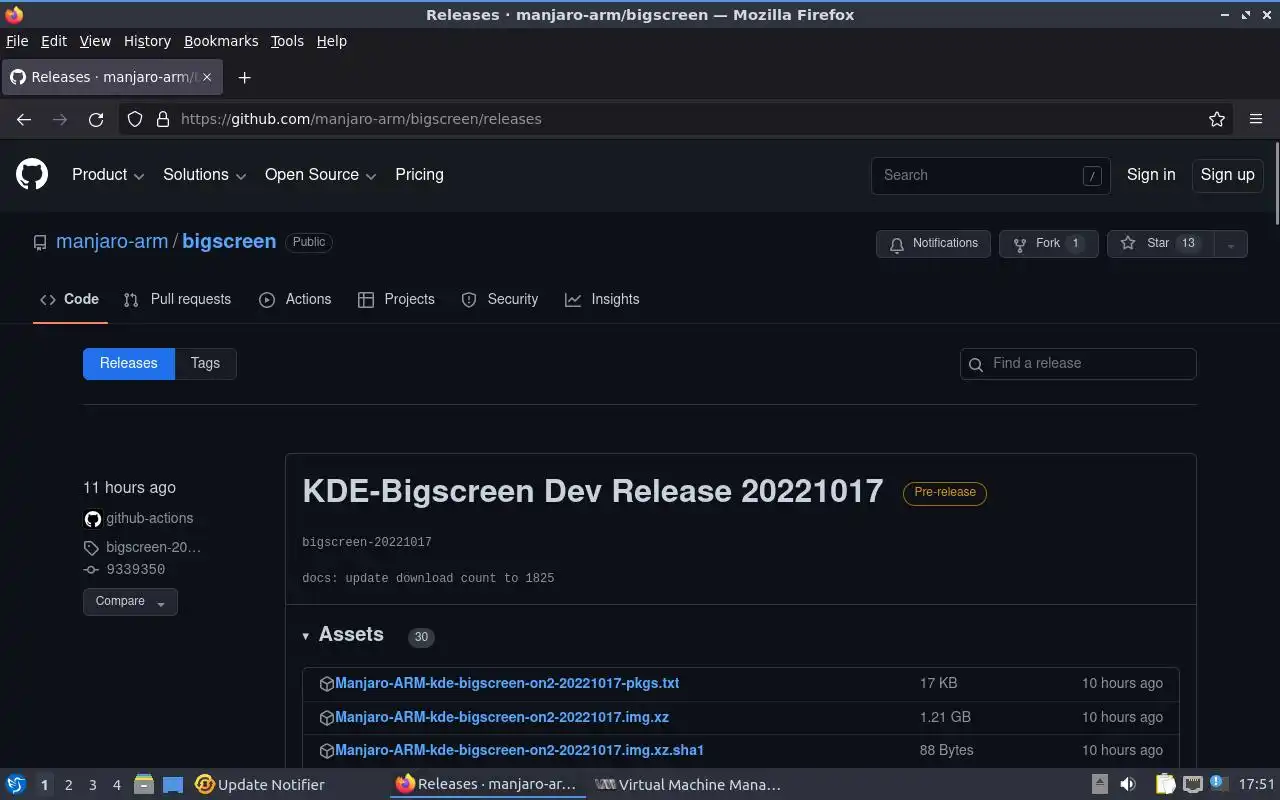Open the Firefox hamburger application menu
This screenshot has height=800, width=1280.
pos(1256,119)
